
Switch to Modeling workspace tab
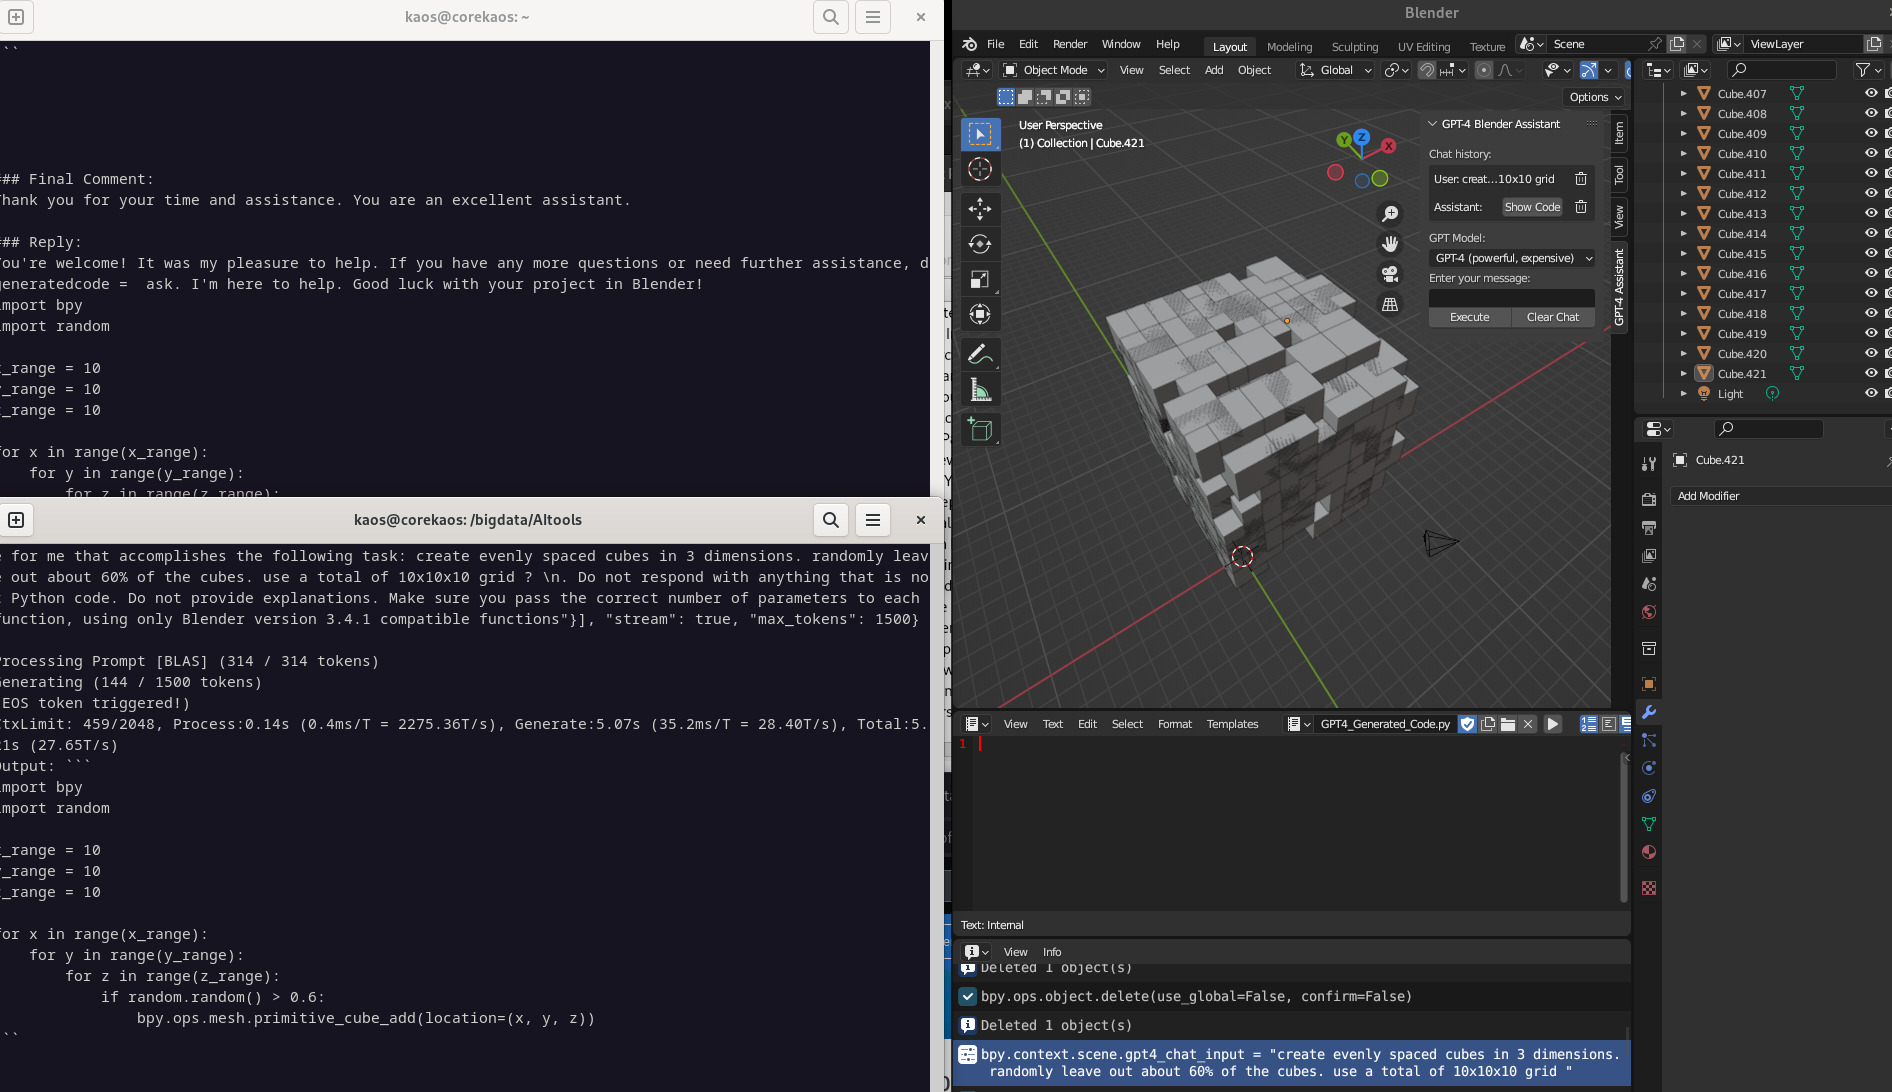pos(1289,47)
